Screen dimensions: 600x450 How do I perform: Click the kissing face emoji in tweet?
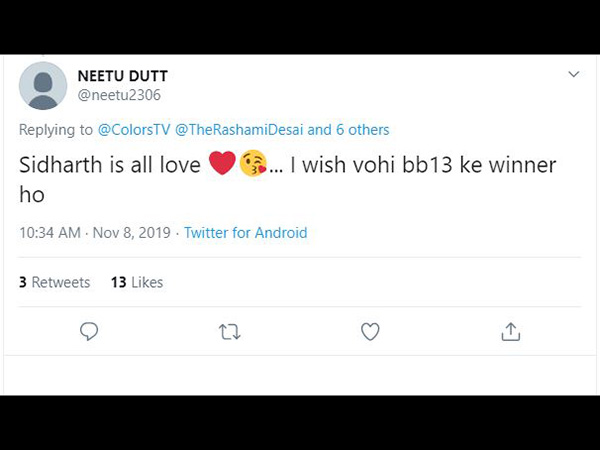coord(253,163)
